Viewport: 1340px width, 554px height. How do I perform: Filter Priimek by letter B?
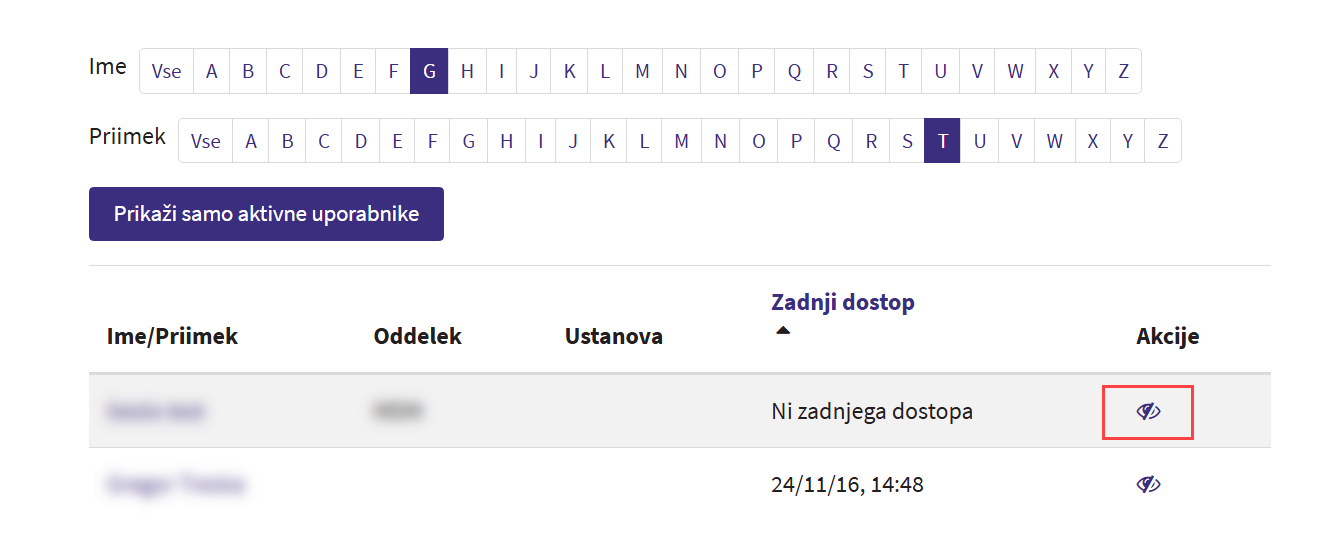coord(287,141)
